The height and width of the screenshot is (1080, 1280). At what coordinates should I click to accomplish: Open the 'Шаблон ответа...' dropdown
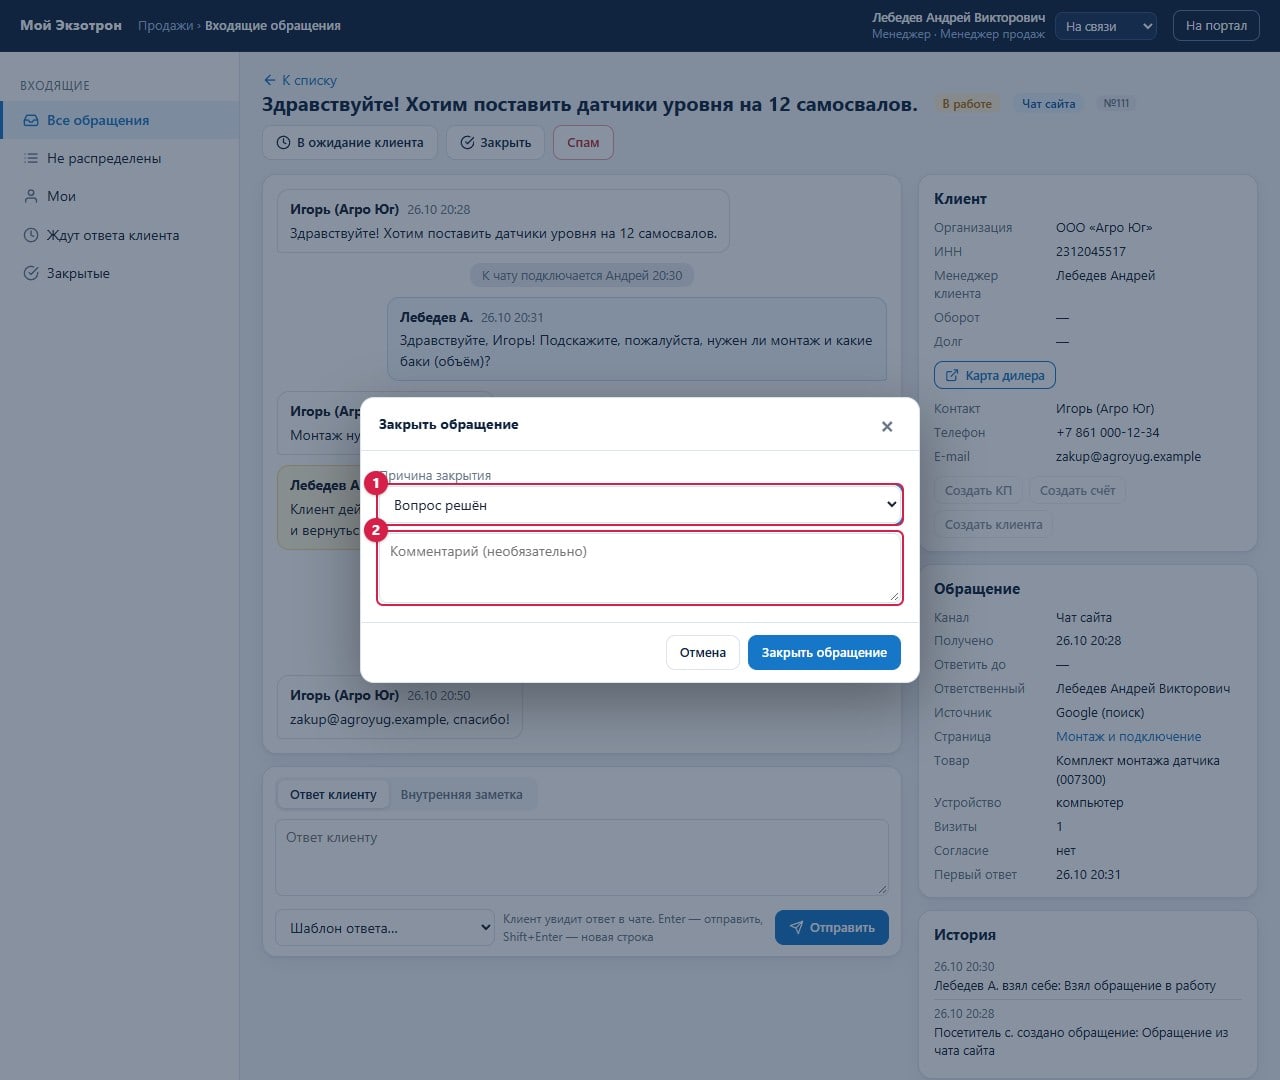(x=385, y=928)
